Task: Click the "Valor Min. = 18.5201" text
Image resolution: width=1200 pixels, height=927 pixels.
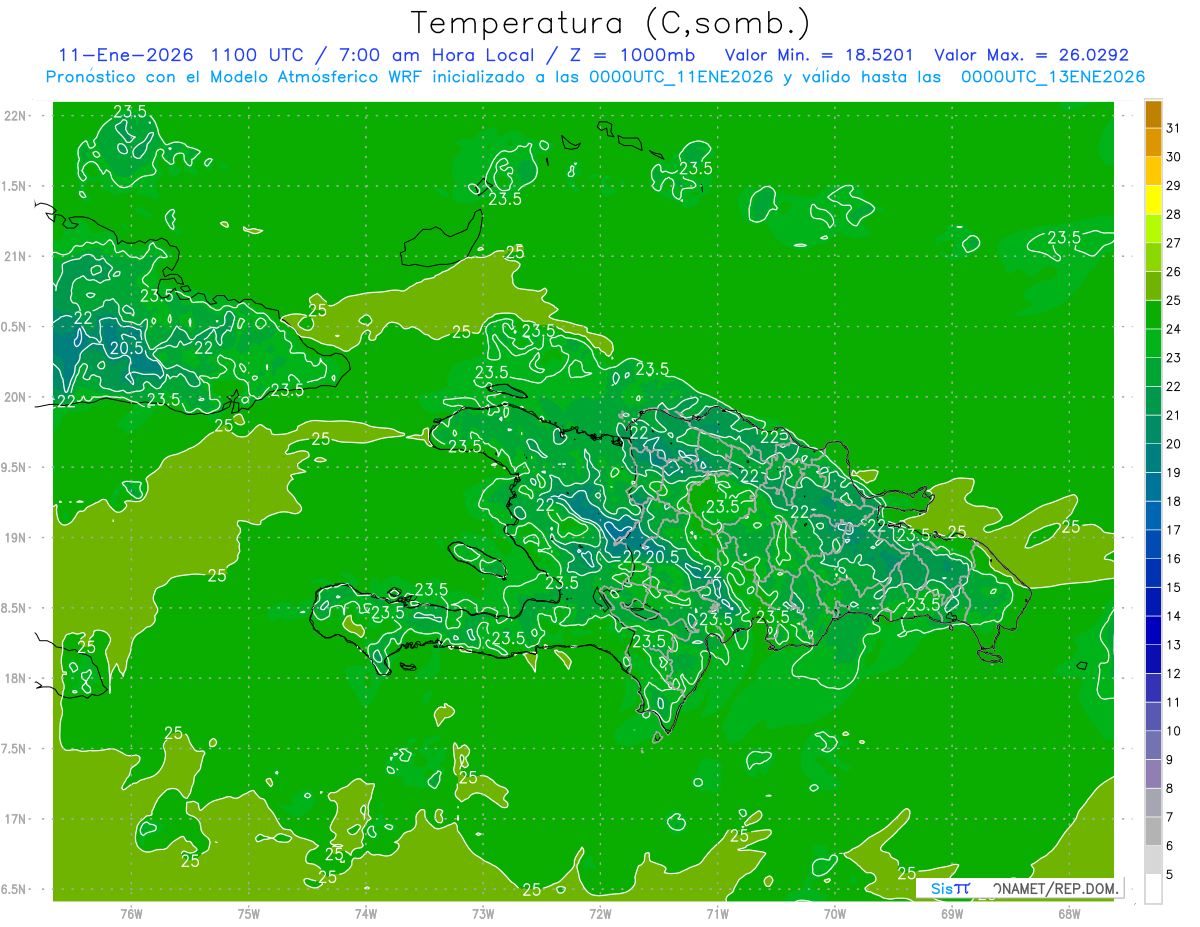Action: pos(818,56)
